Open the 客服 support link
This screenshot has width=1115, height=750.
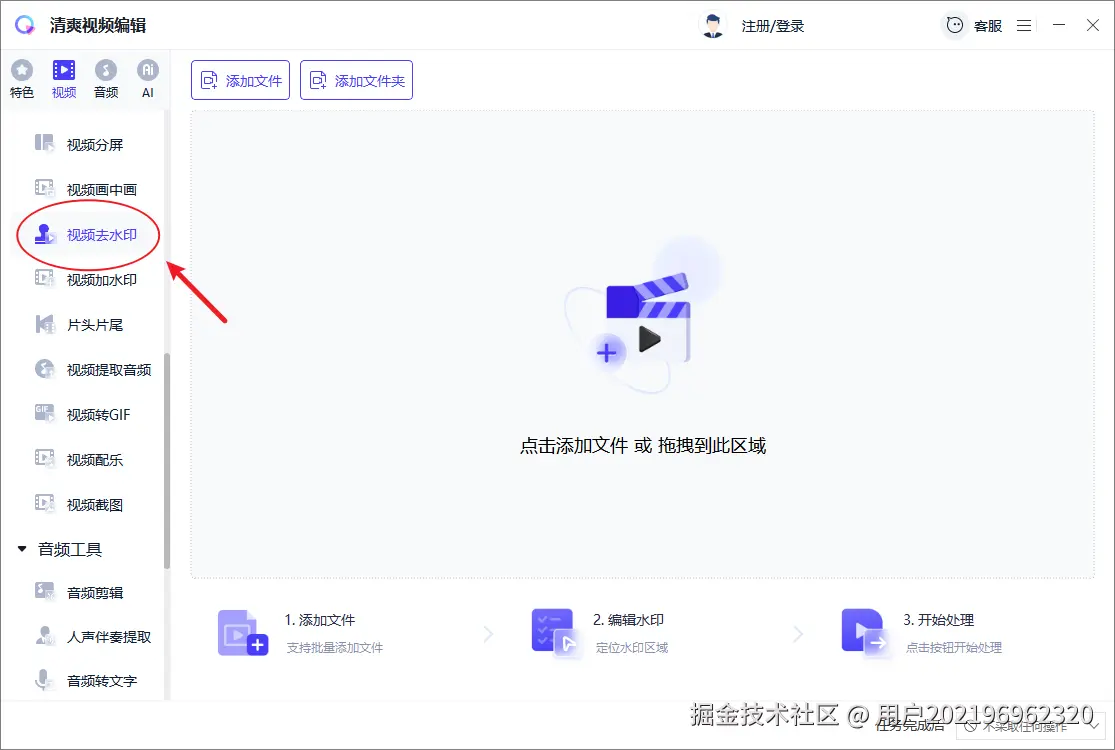pyautogui.click(x=988, y=26)
